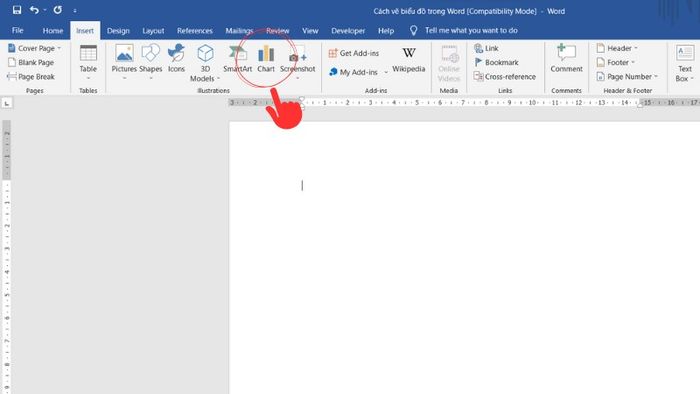The width and height of the screenshot is (700, 394).
Task: Click the Tell me what you want to do box
Action: (x=471, y=30)
